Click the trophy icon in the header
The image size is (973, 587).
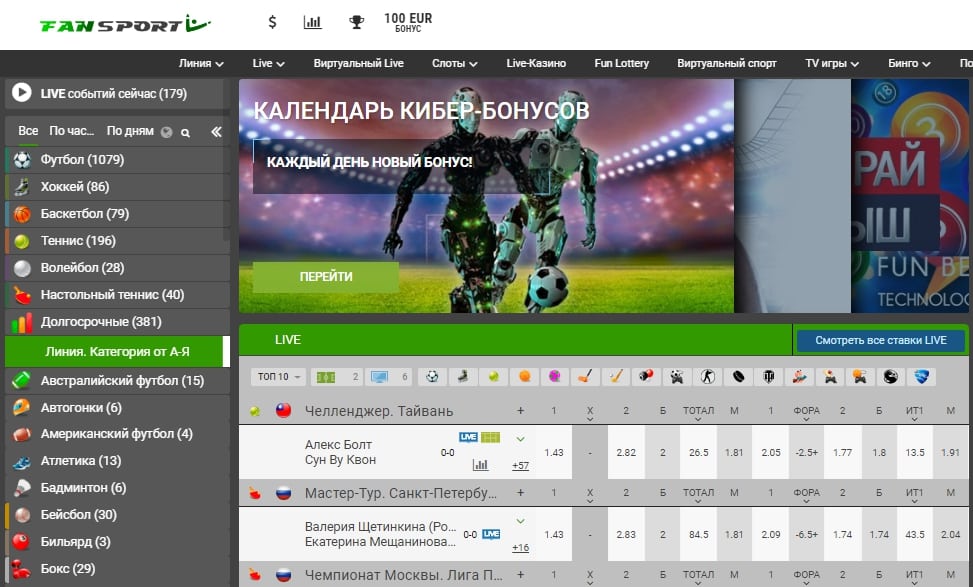(x=356, y=22)
